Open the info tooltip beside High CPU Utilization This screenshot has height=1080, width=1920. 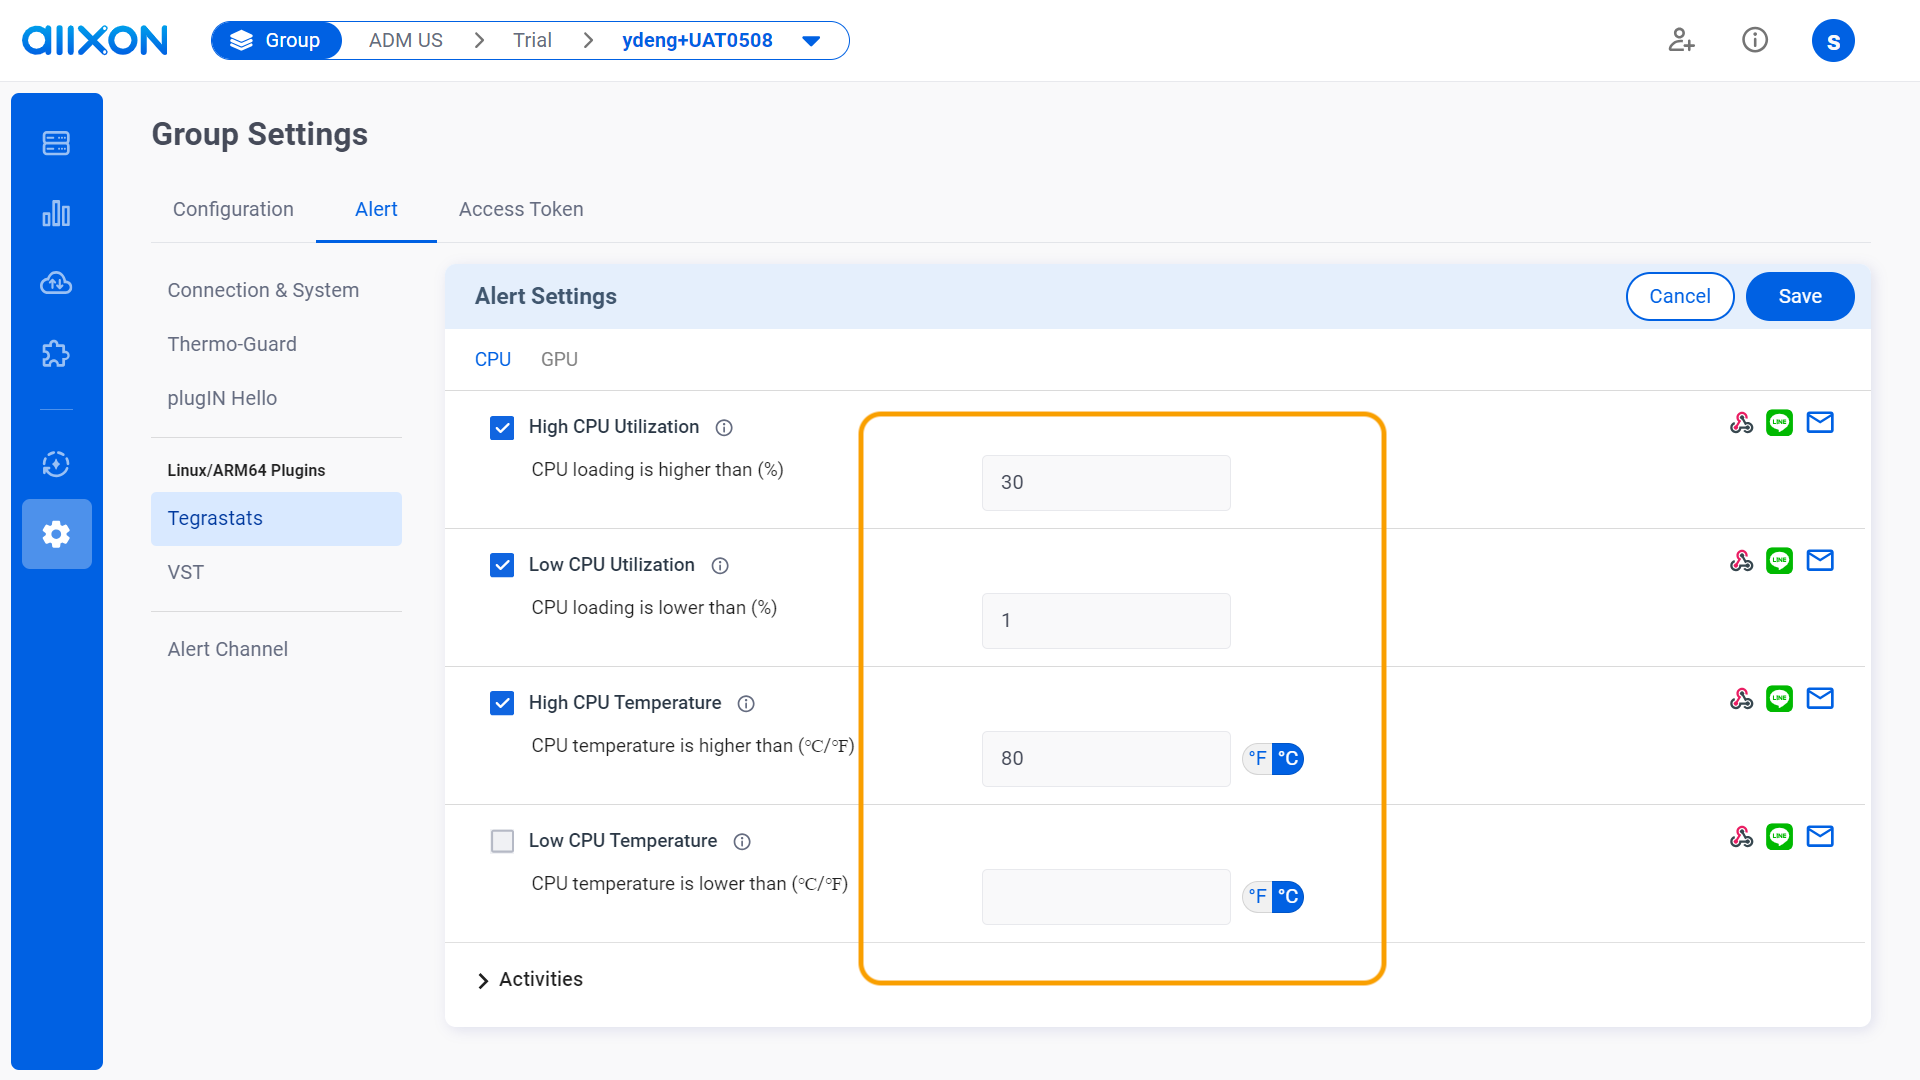point(723,427)
